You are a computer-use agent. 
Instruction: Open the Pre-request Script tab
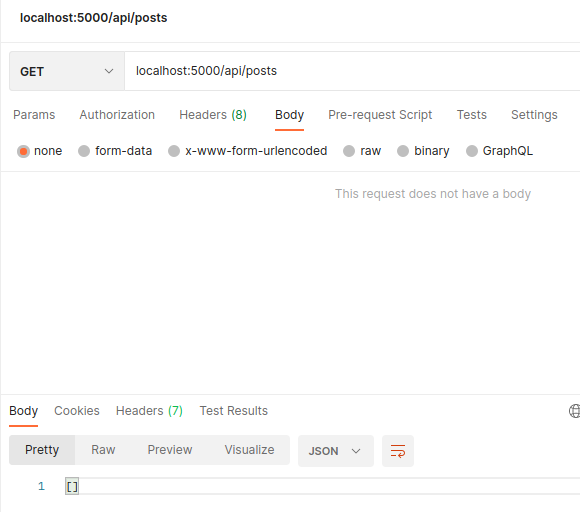point(380,115)
